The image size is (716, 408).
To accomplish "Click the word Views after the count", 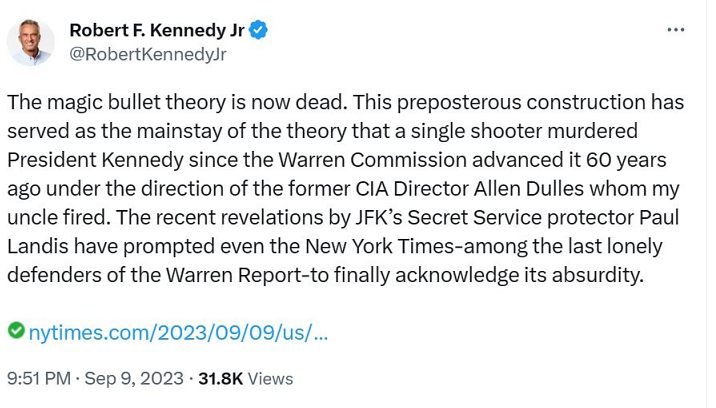I will [270, 378].
